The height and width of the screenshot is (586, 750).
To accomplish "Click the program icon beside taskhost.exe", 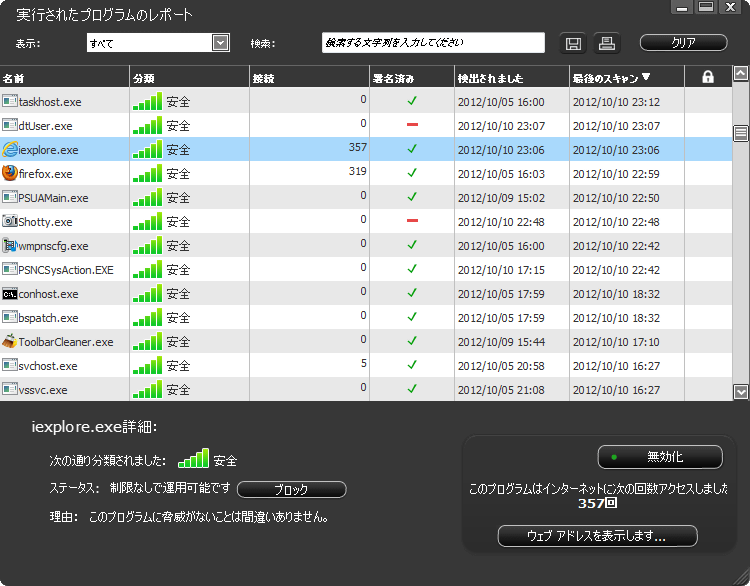I will 10,101.
